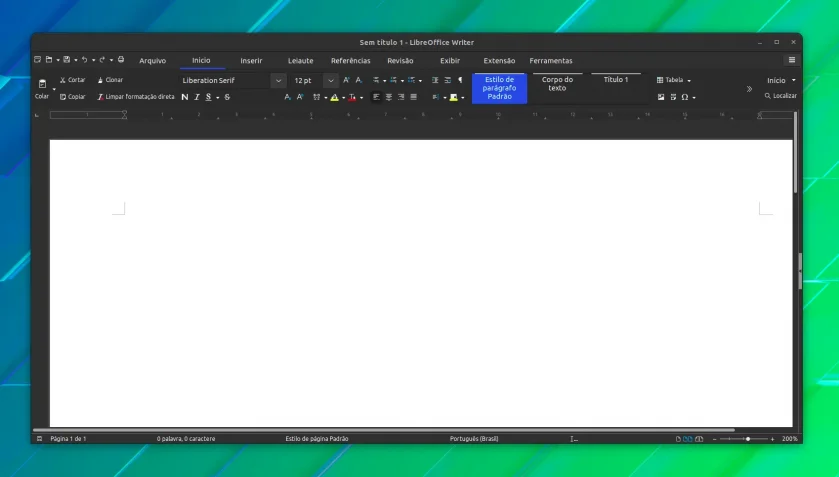The image size is (840, 477).
Task: Click the numbered list icon
Action: 394,80
